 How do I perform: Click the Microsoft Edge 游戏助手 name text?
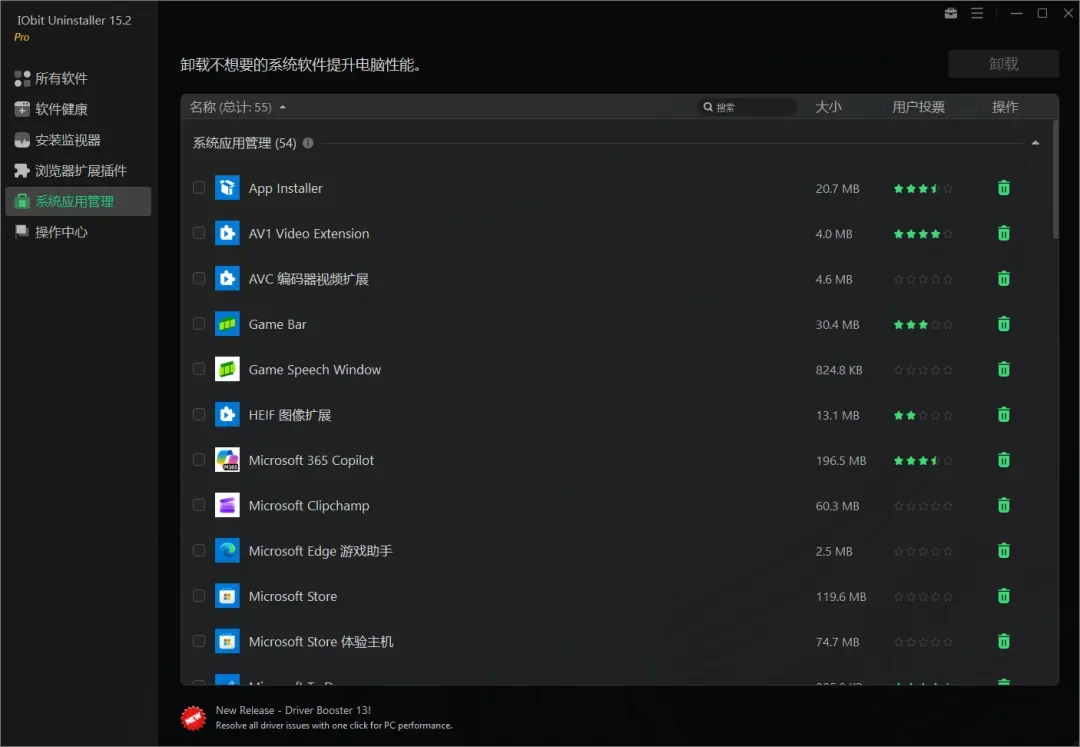tap(320, 551)
